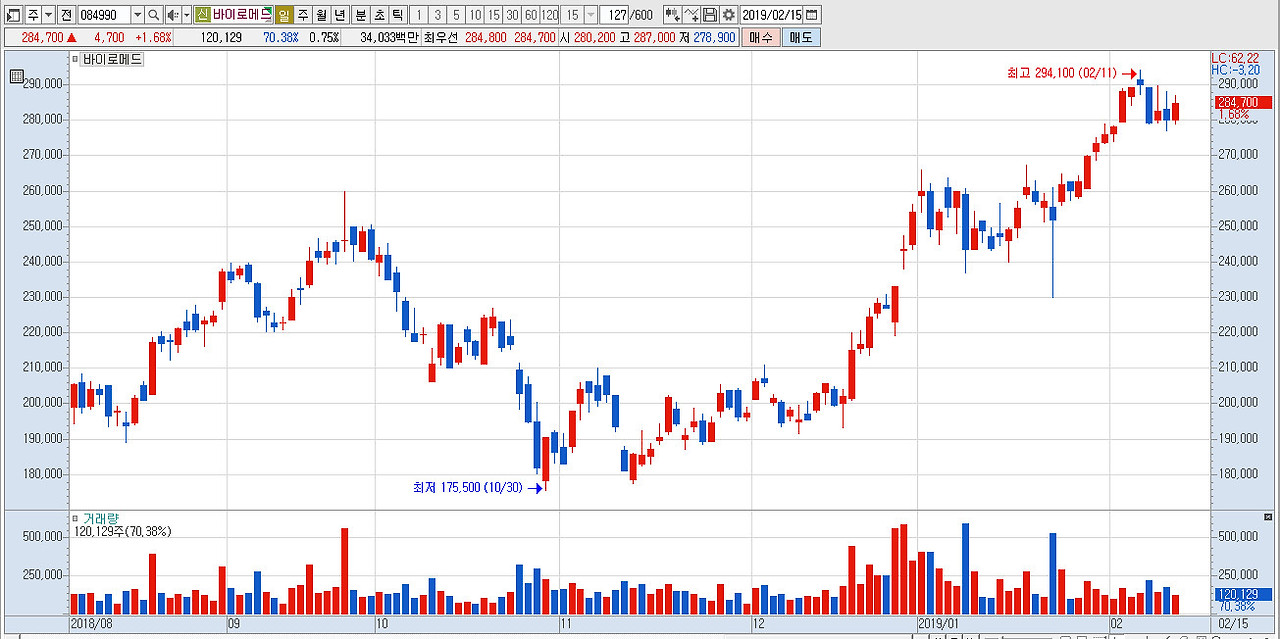Open the candlestick chart type icon
Screen dimensions: 1280x639
pos(672,15)
